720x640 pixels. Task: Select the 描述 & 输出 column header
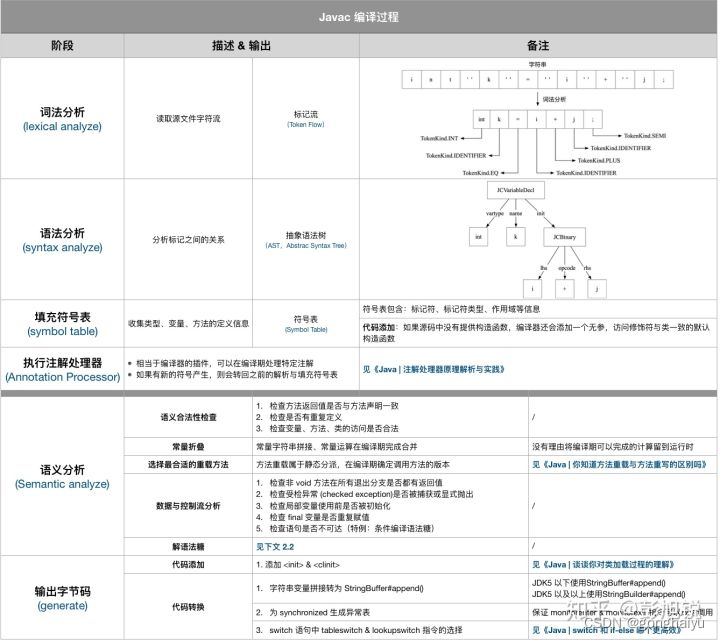tap(242, 45)
